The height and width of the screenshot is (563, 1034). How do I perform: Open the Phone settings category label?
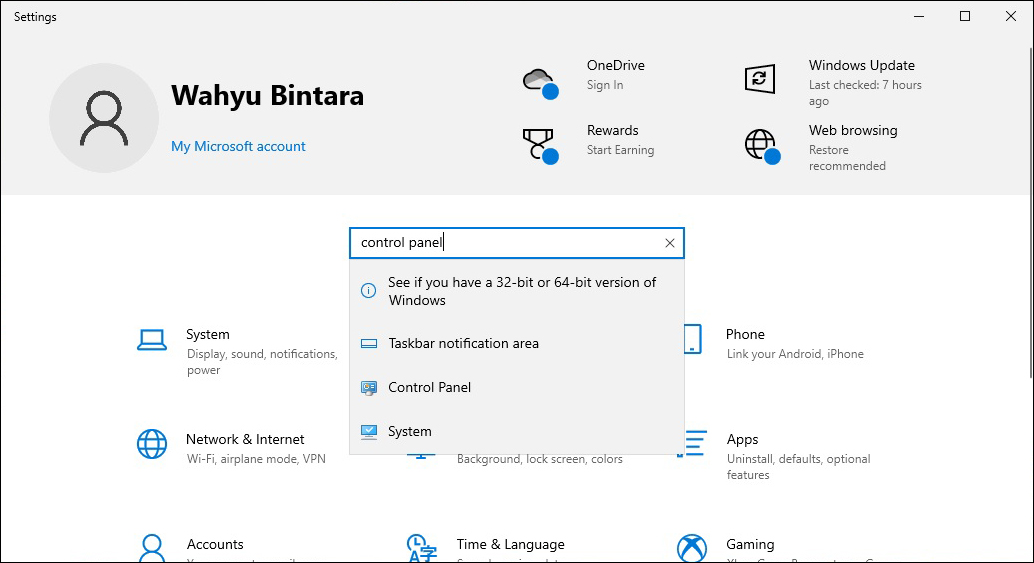745,334
